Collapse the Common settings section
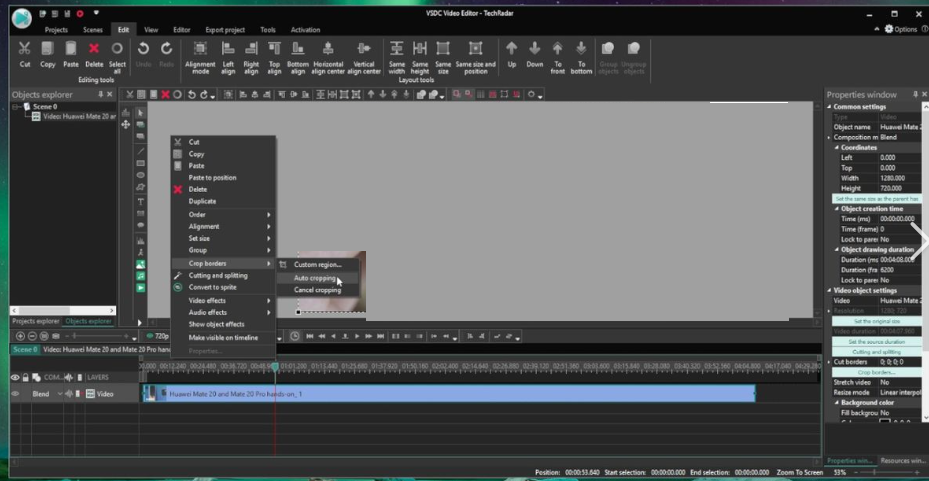Image resolution: width=929 pixels, height=481 pixels. [829, 107]
